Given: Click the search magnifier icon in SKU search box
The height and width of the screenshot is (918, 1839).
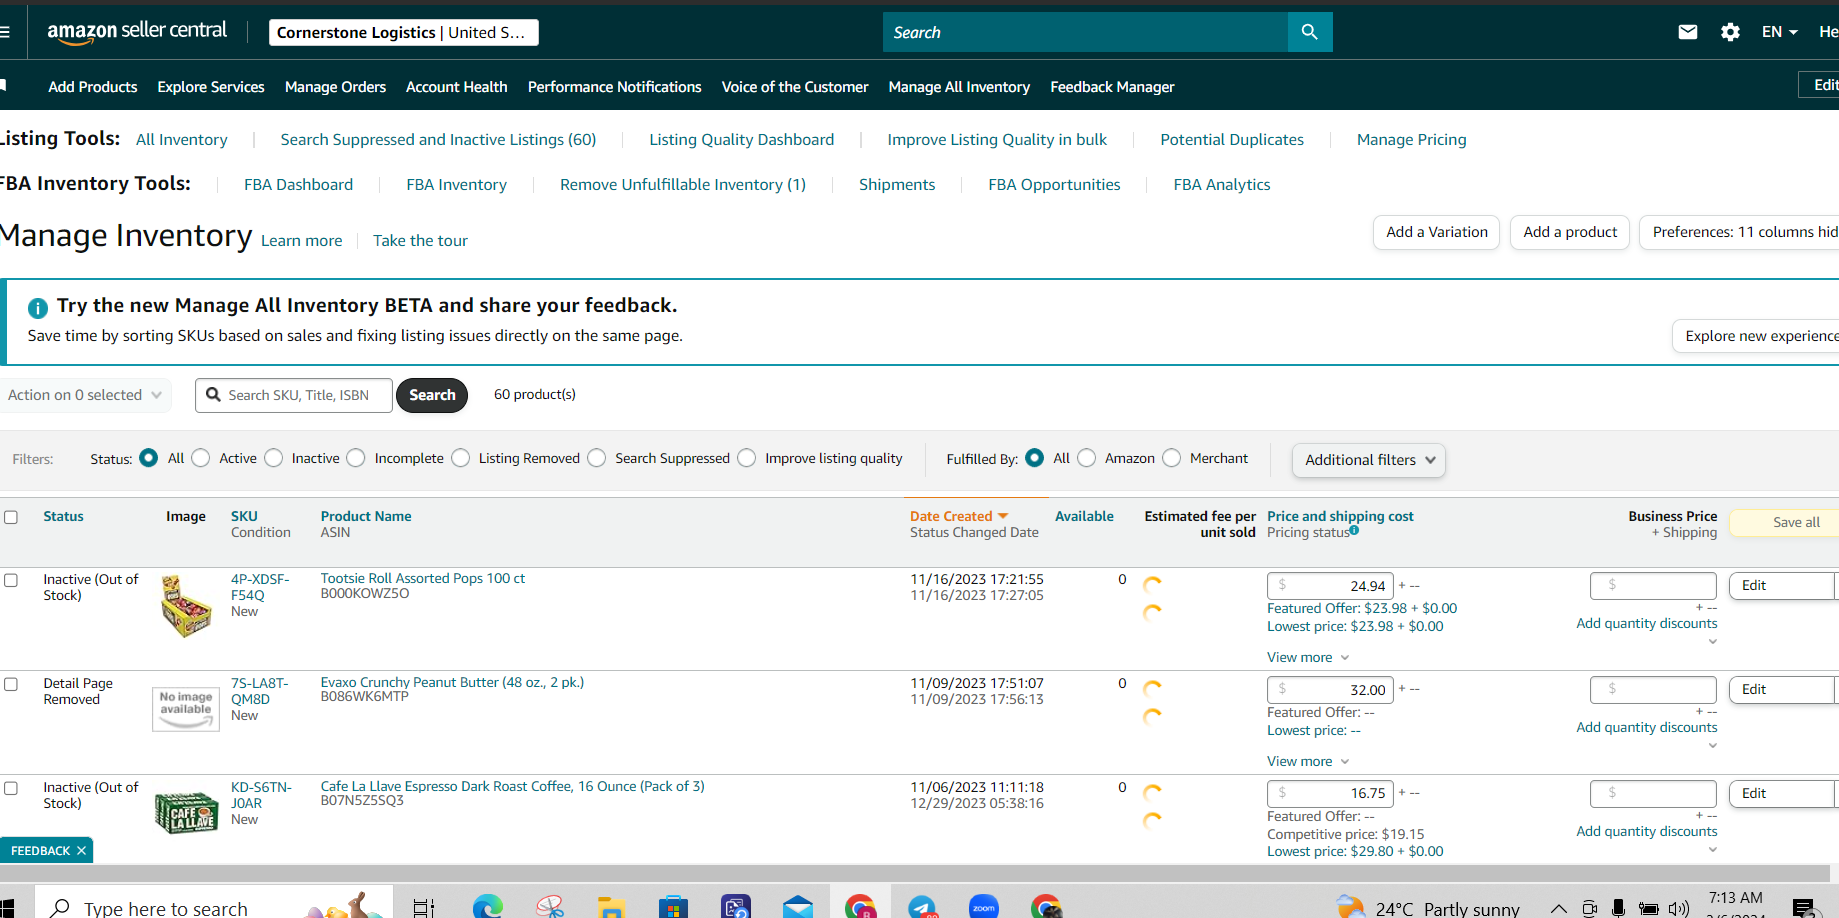Looking at the screenshot, I should tap(213, 395).
